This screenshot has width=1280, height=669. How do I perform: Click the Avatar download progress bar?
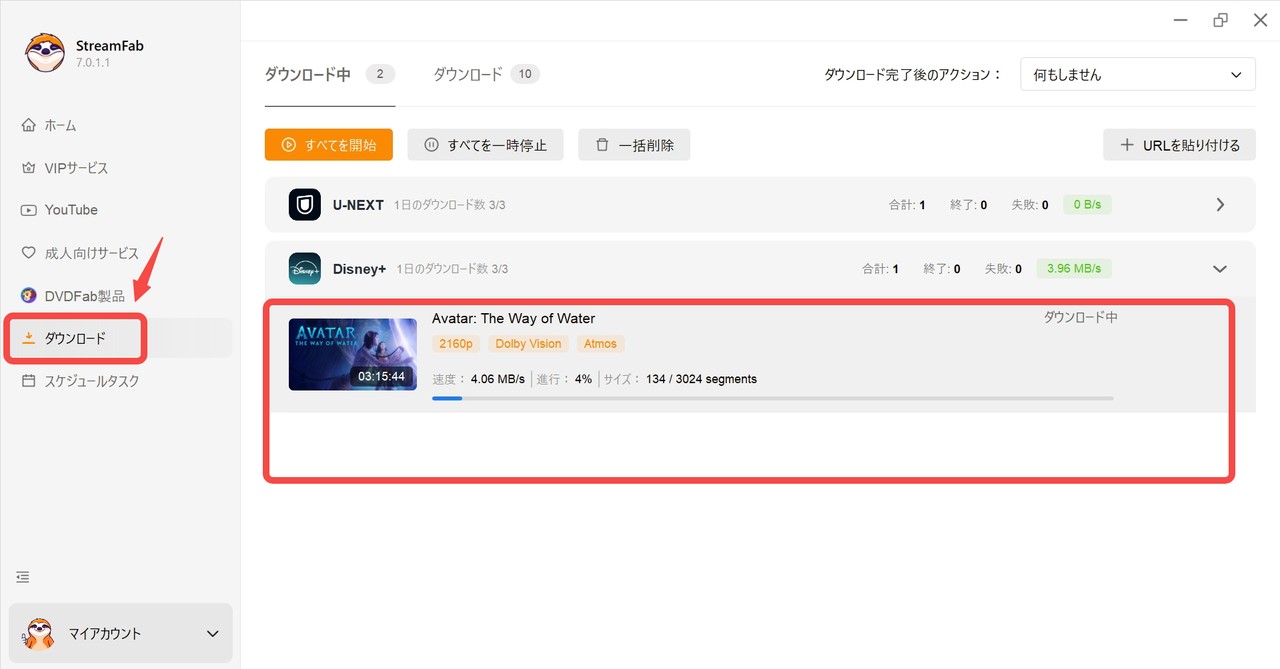point(772,398)
